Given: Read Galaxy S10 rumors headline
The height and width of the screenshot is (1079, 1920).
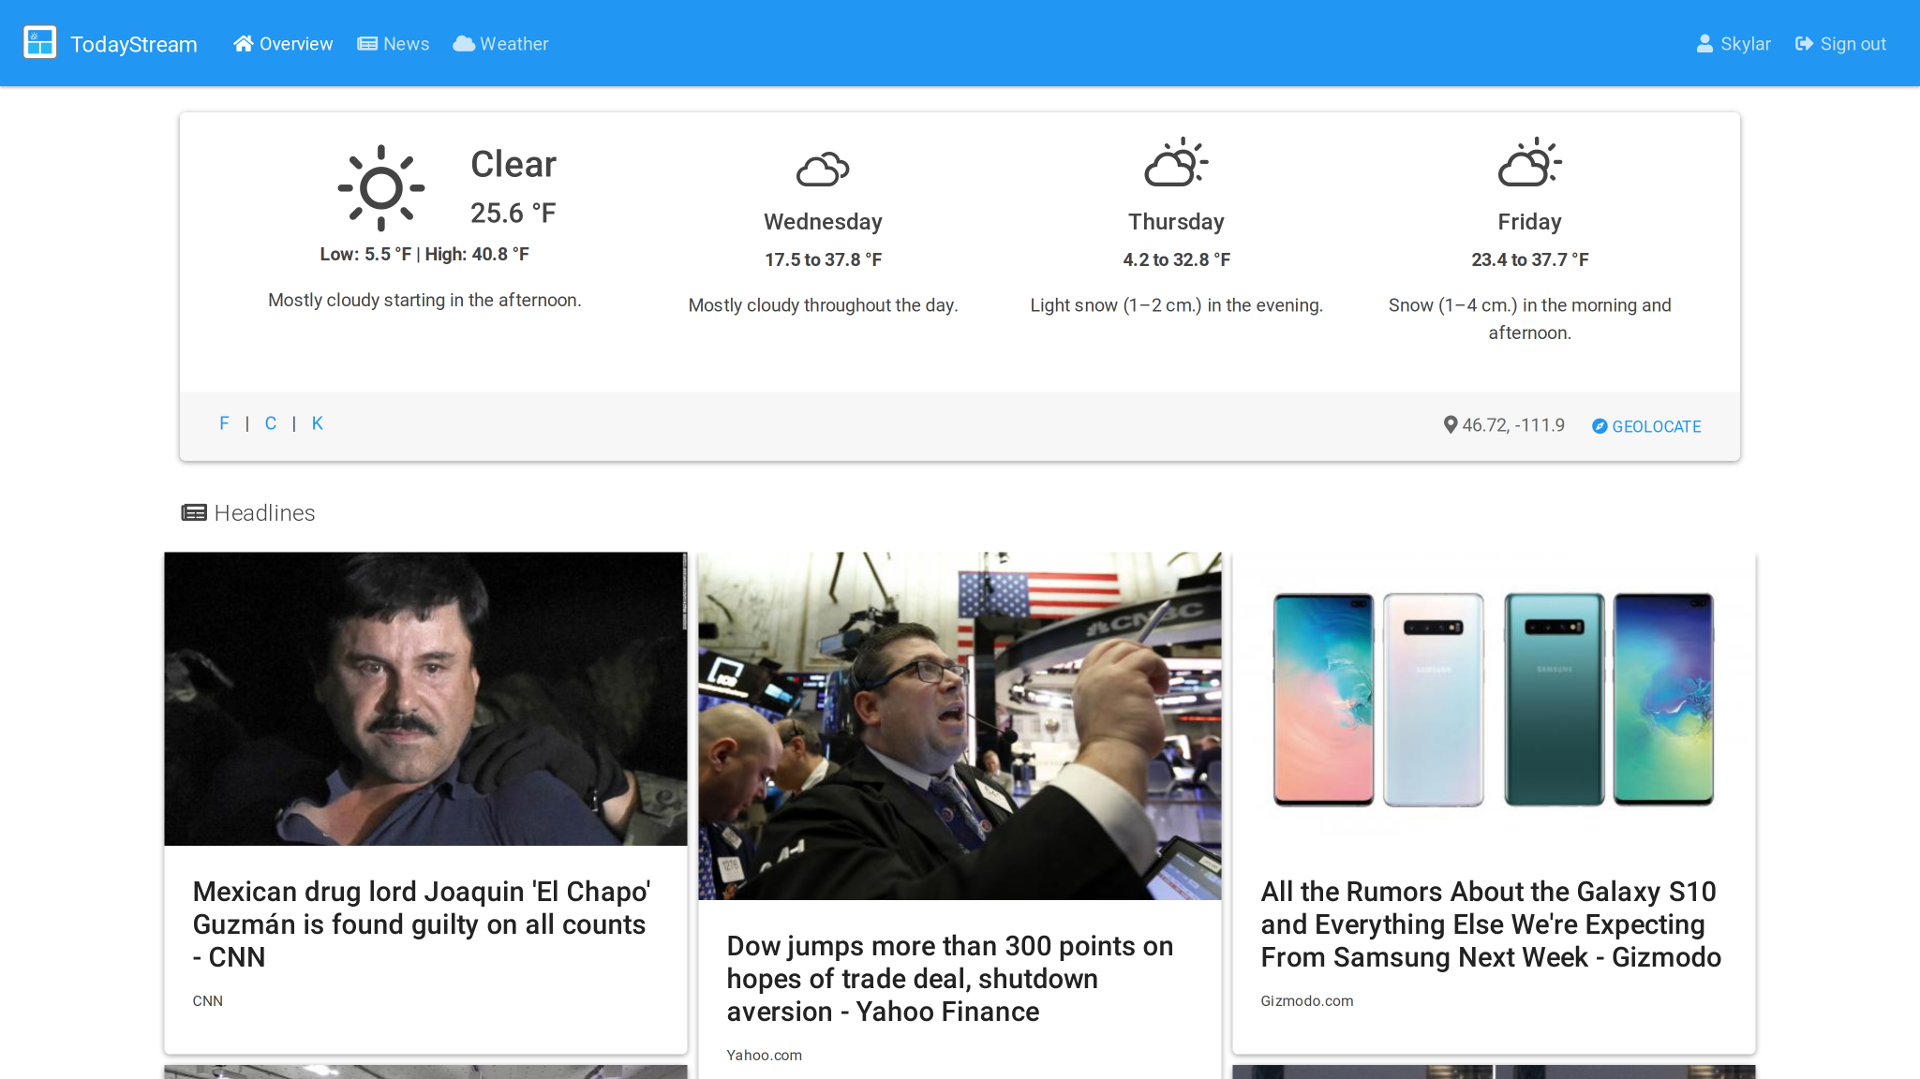Looking at the screenshot, I should 1491,924.
